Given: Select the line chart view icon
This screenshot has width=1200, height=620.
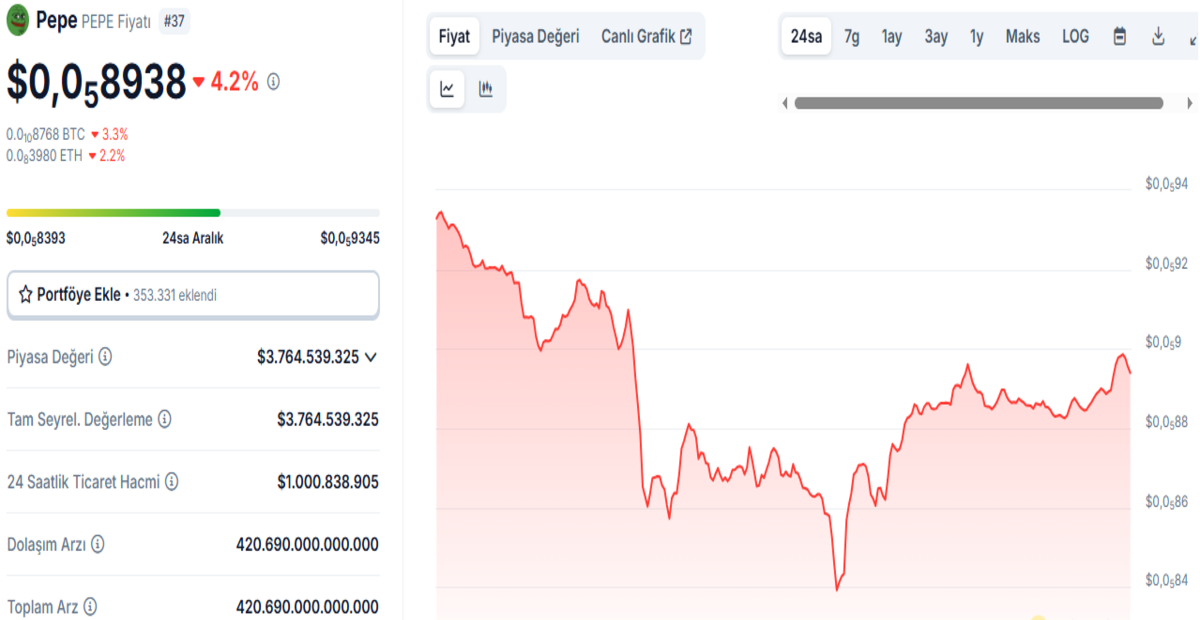Looking at the screenshot, I should pyautogui.click(x=447, y=89).
